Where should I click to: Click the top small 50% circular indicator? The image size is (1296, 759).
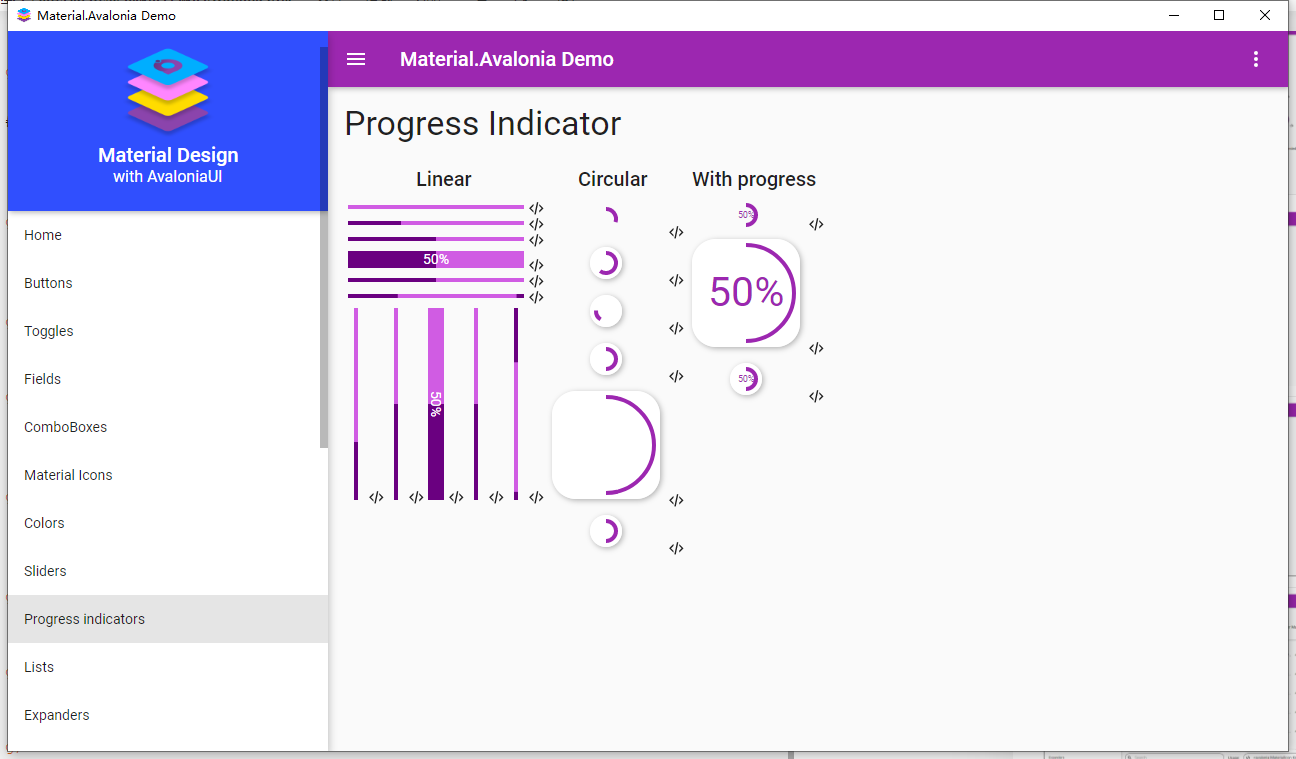(746, 215)
